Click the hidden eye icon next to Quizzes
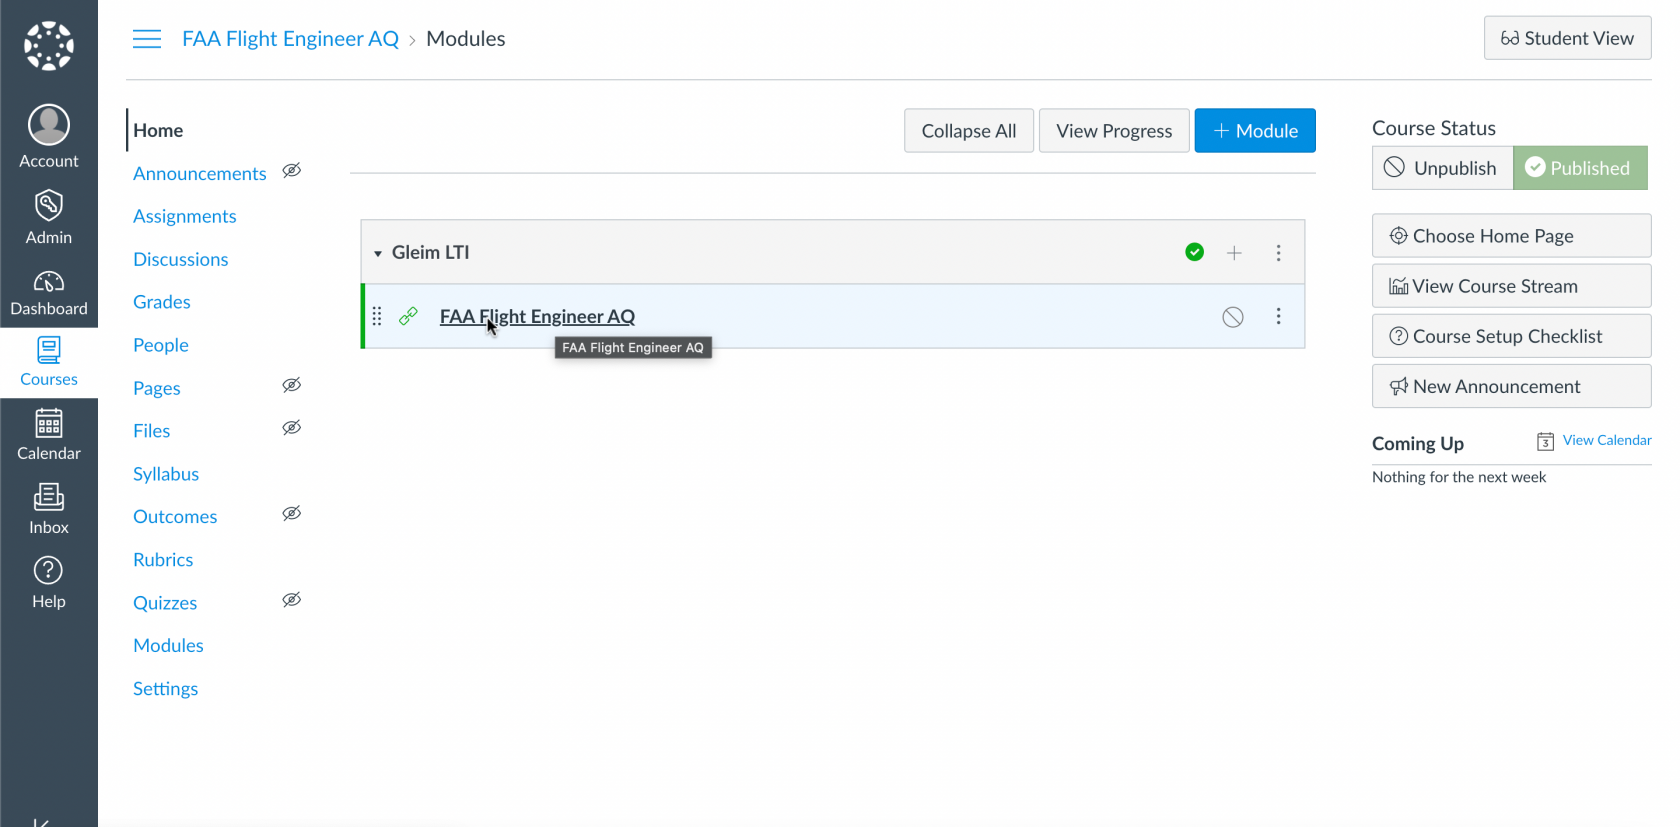Viewport: 1680px width, 827px height. (x=291, y=599)
